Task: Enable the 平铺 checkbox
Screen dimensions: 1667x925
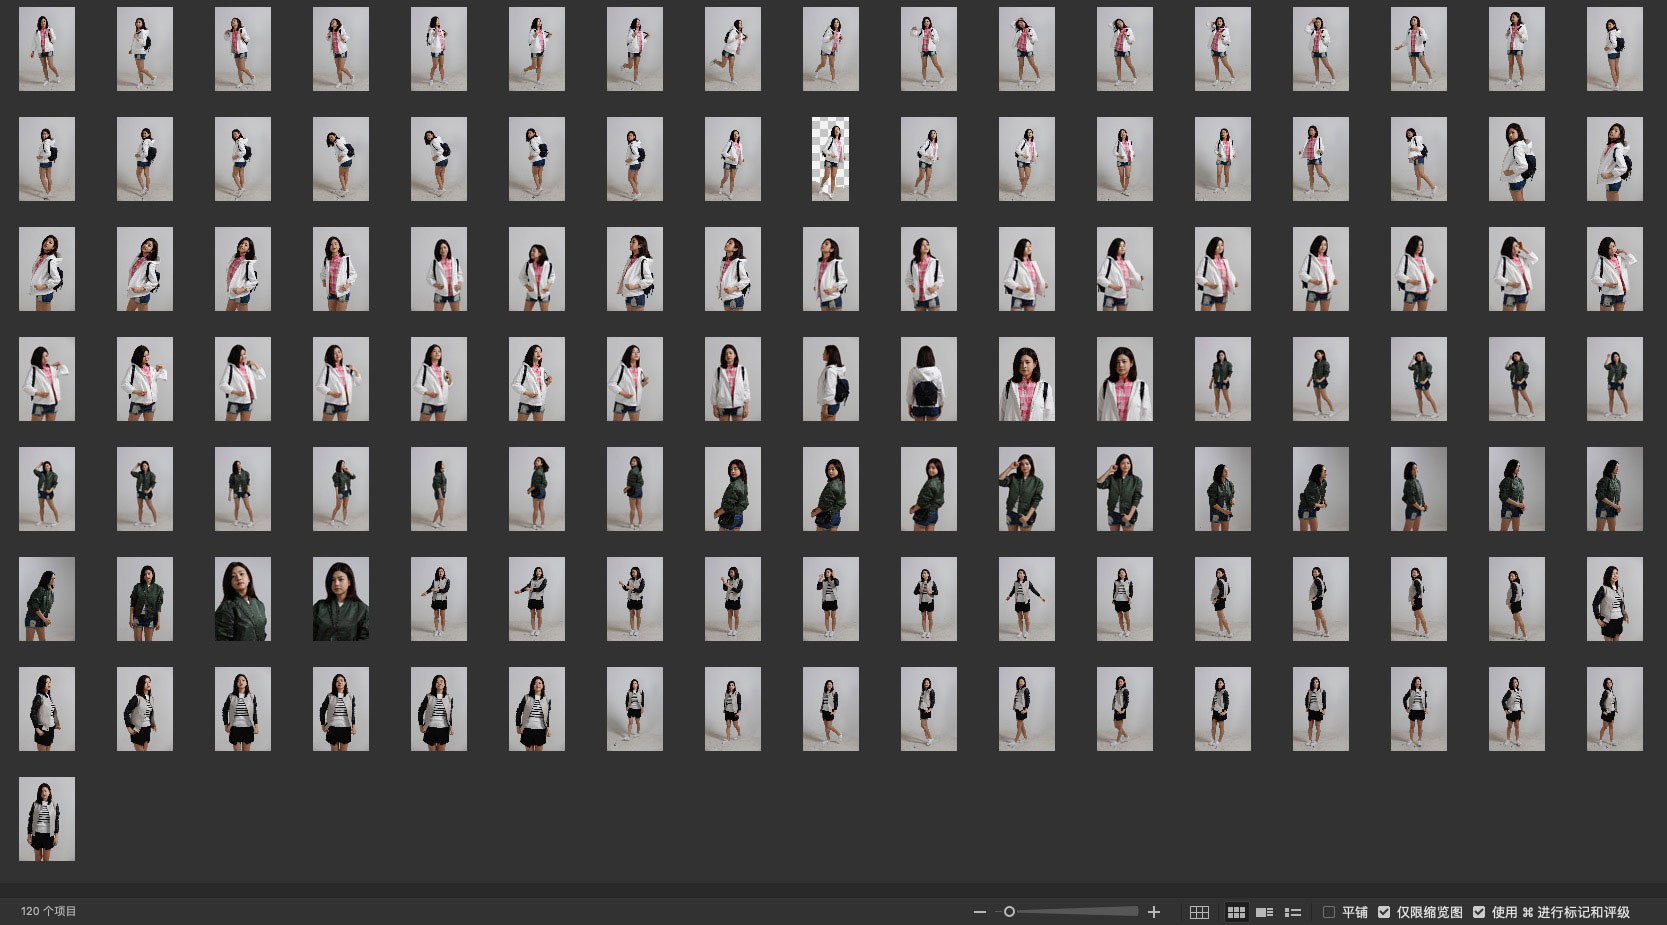Action: (1329, 912)
